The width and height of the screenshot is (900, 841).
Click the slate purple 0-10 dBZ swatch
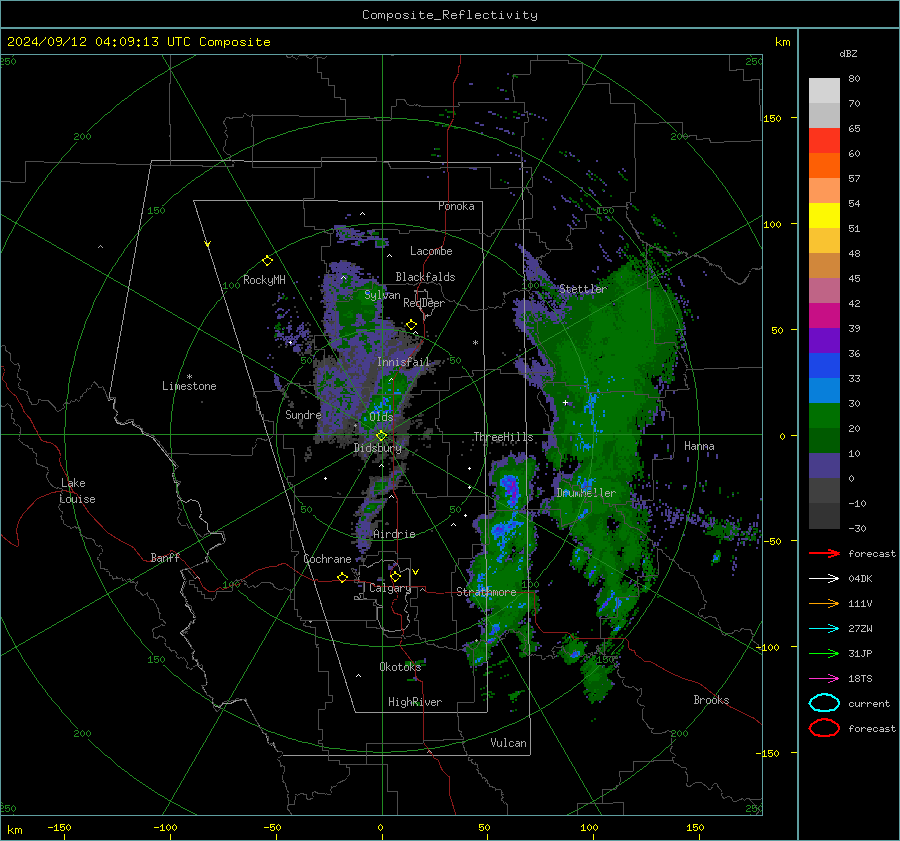pos(824,466)
